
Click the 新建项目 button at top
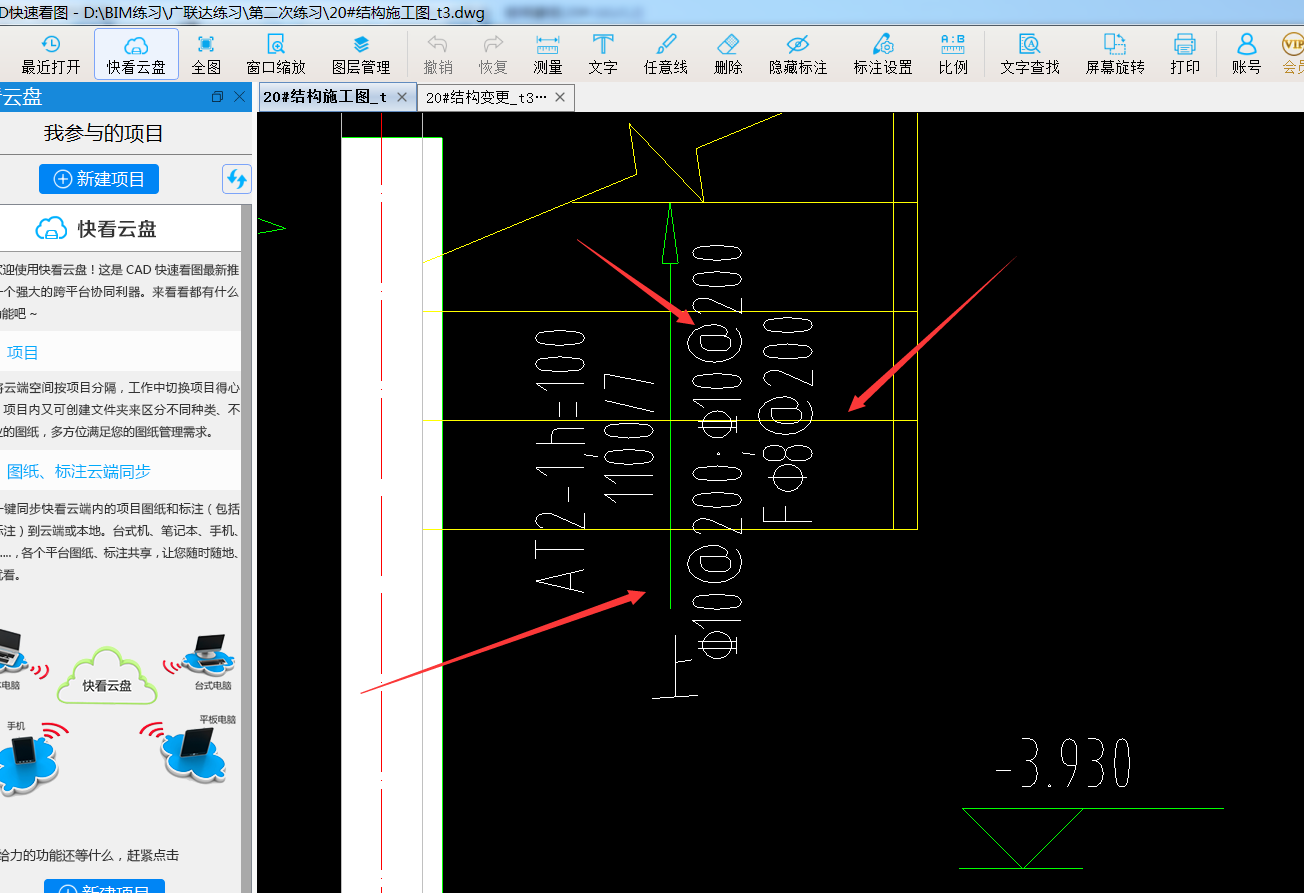point(99,179)
